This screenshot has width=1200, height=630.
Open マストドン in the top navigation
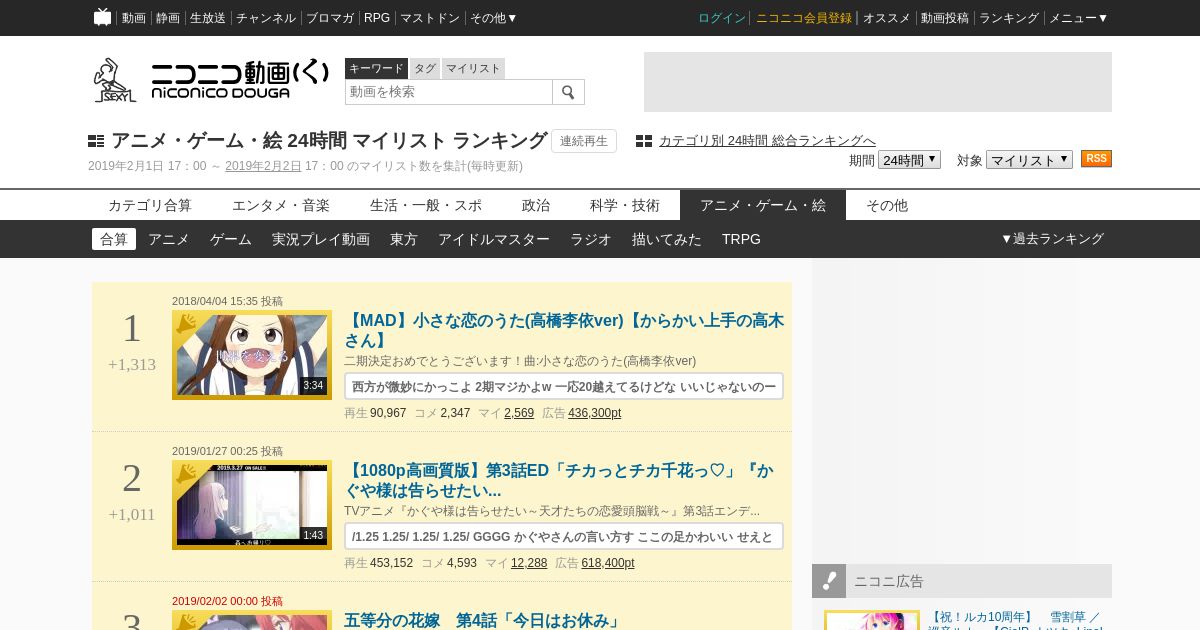click(x=430, y=18)
